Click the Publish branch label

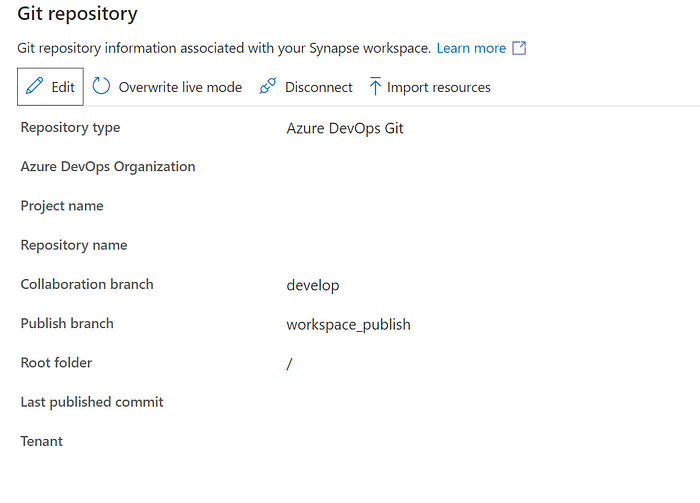pos(67,323)
